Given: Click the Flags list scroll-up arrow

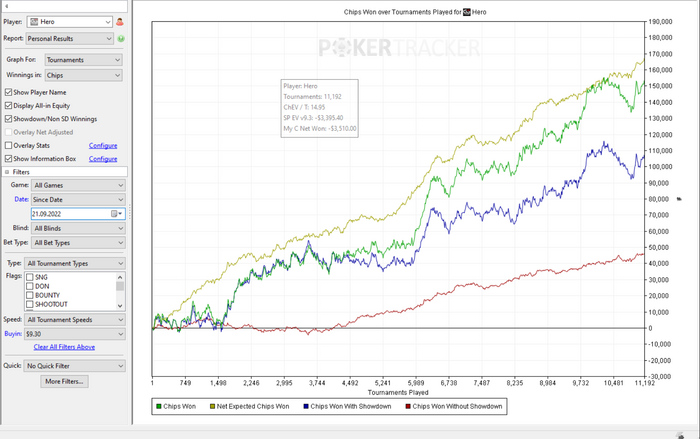Looking at the screenshot, I should coord(120,277).
